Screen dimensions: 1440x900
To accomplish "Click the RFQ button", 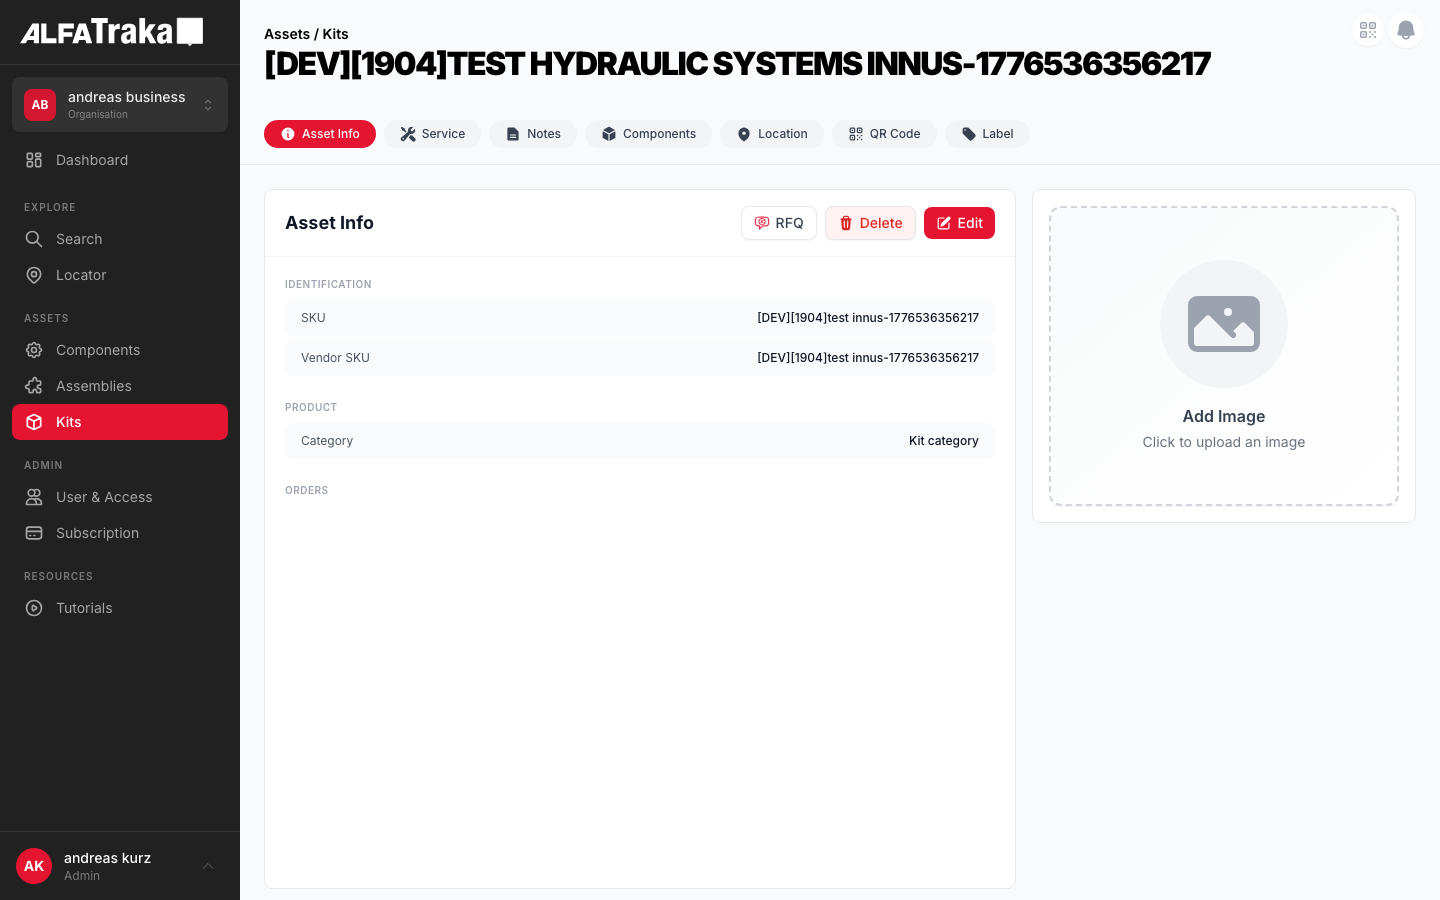I will (778, 223).
